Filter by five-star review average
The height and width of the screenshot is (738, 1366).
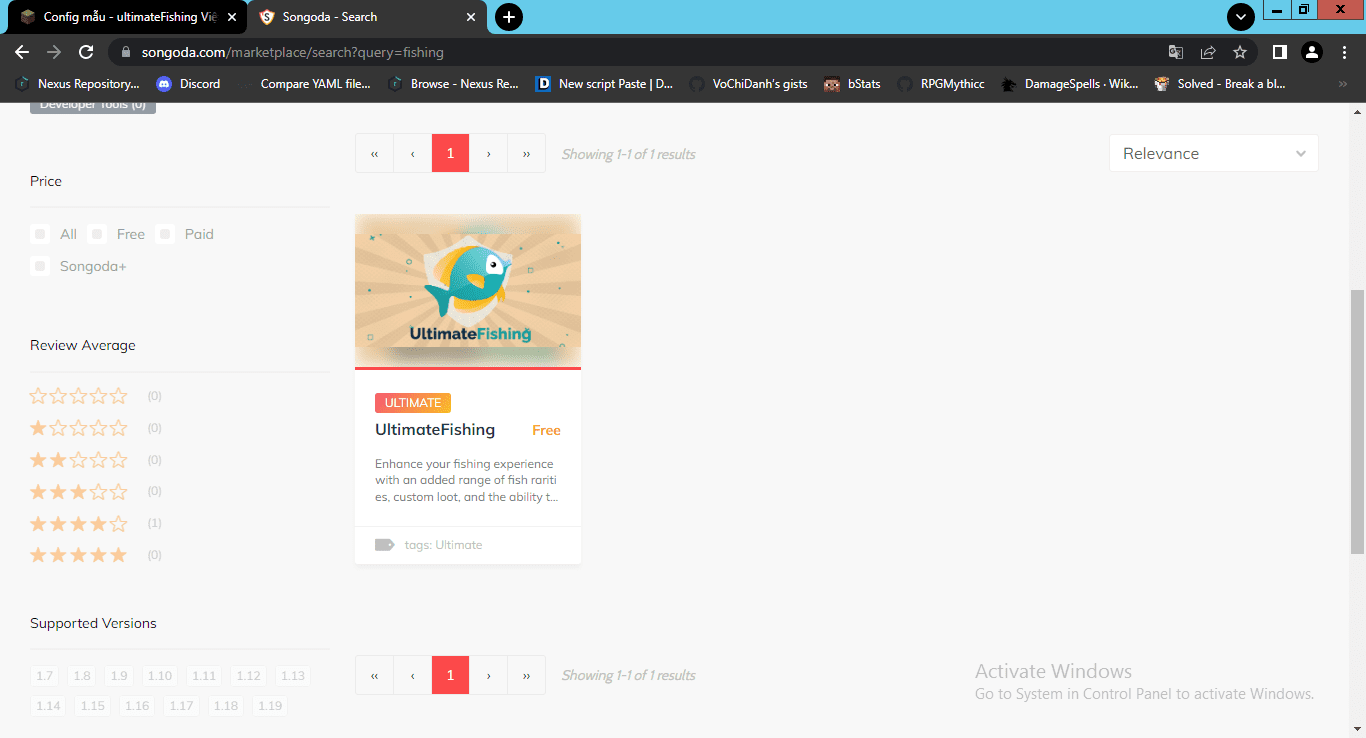point(78,555)
